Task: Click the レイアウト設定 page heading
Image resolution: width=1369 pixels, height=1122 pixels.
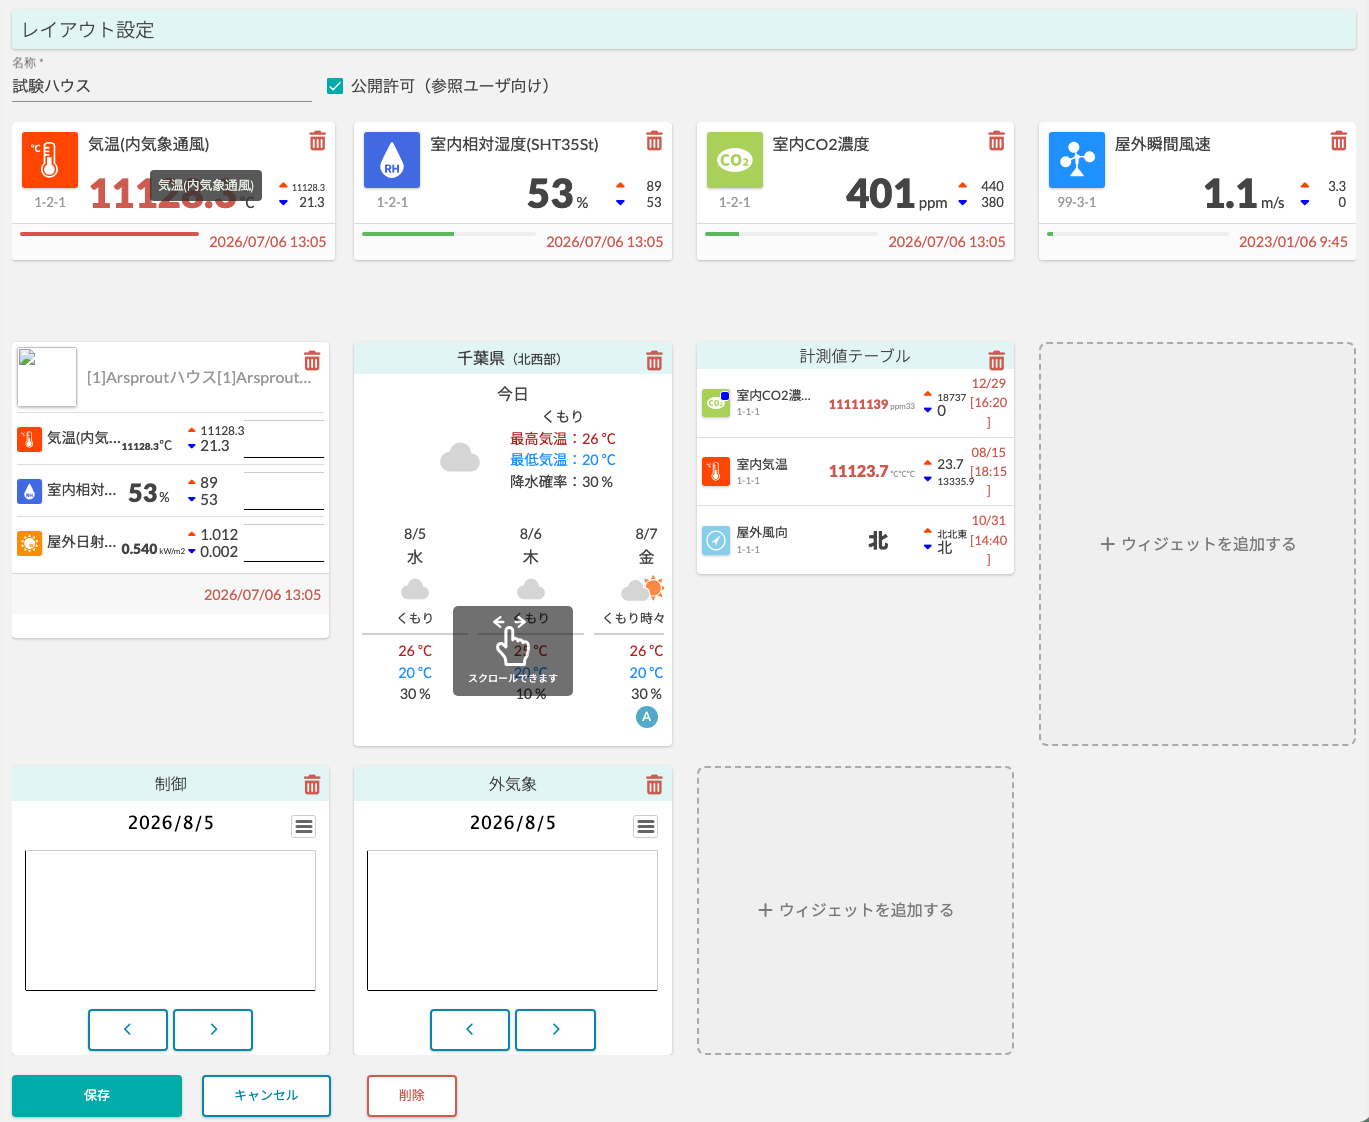Action: 88,30
